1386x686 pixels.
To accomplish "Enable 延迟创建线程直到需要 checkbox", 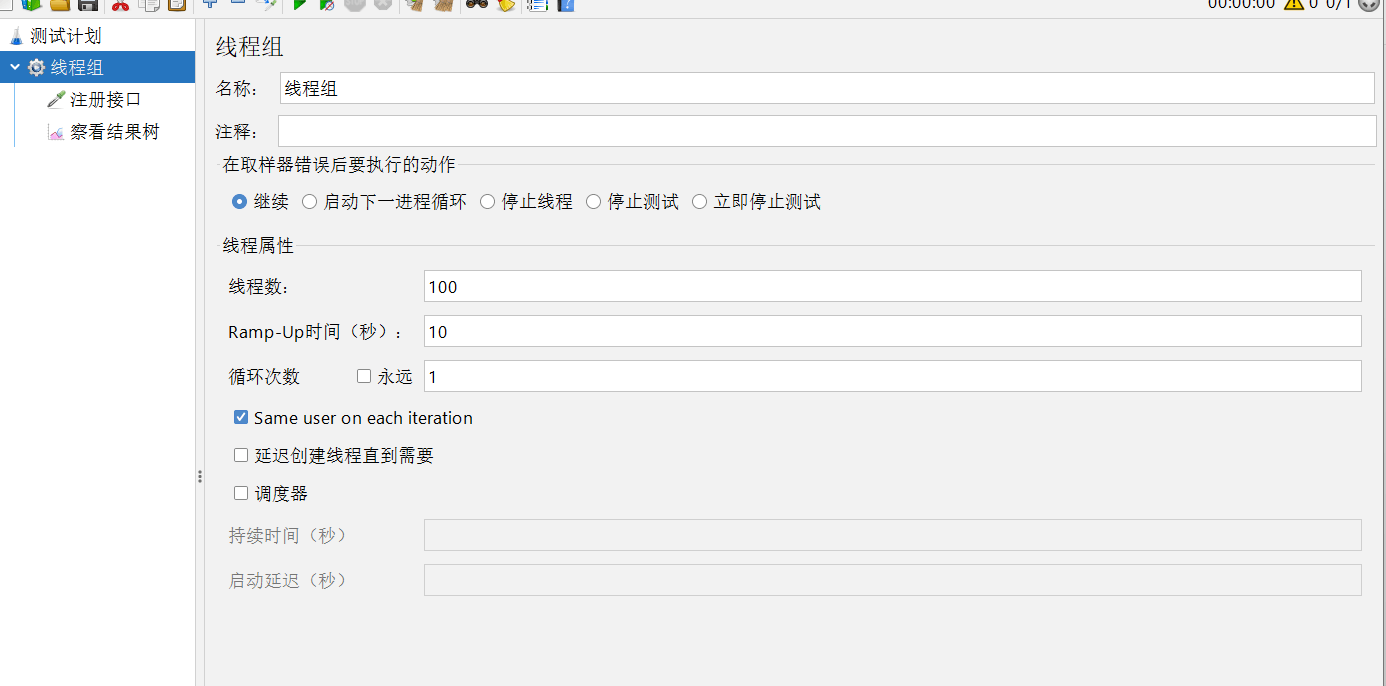I will pos(241,455).
